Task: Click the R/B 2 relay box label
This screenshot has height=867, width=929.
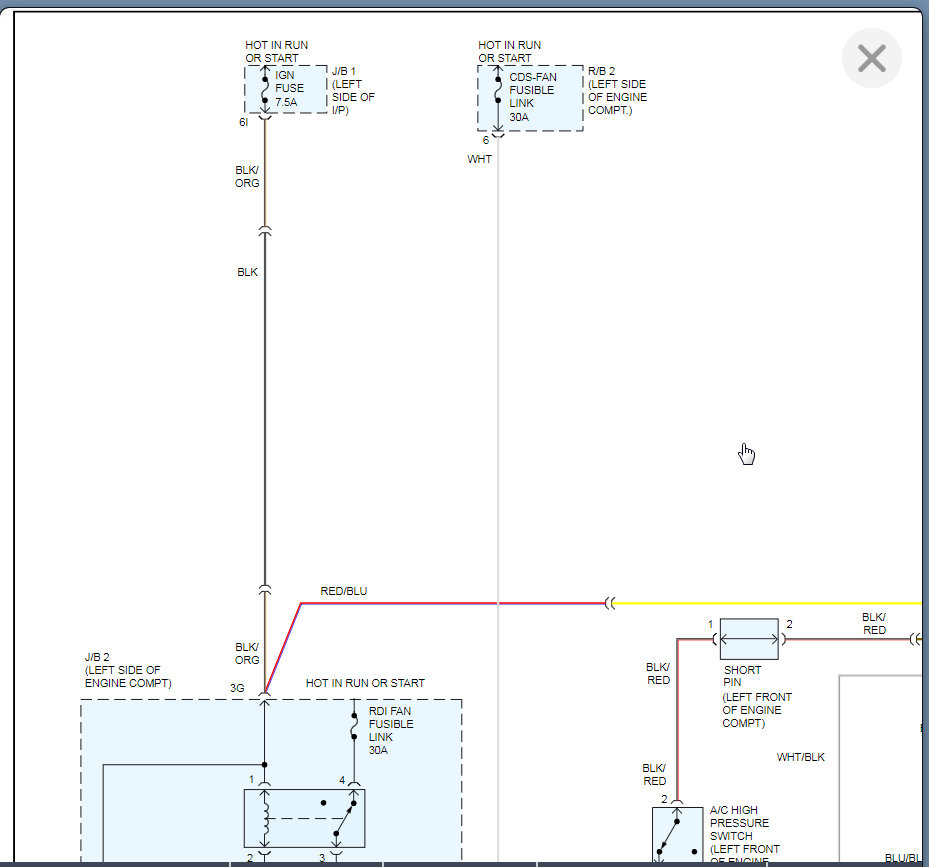Action: pos(617,91)
